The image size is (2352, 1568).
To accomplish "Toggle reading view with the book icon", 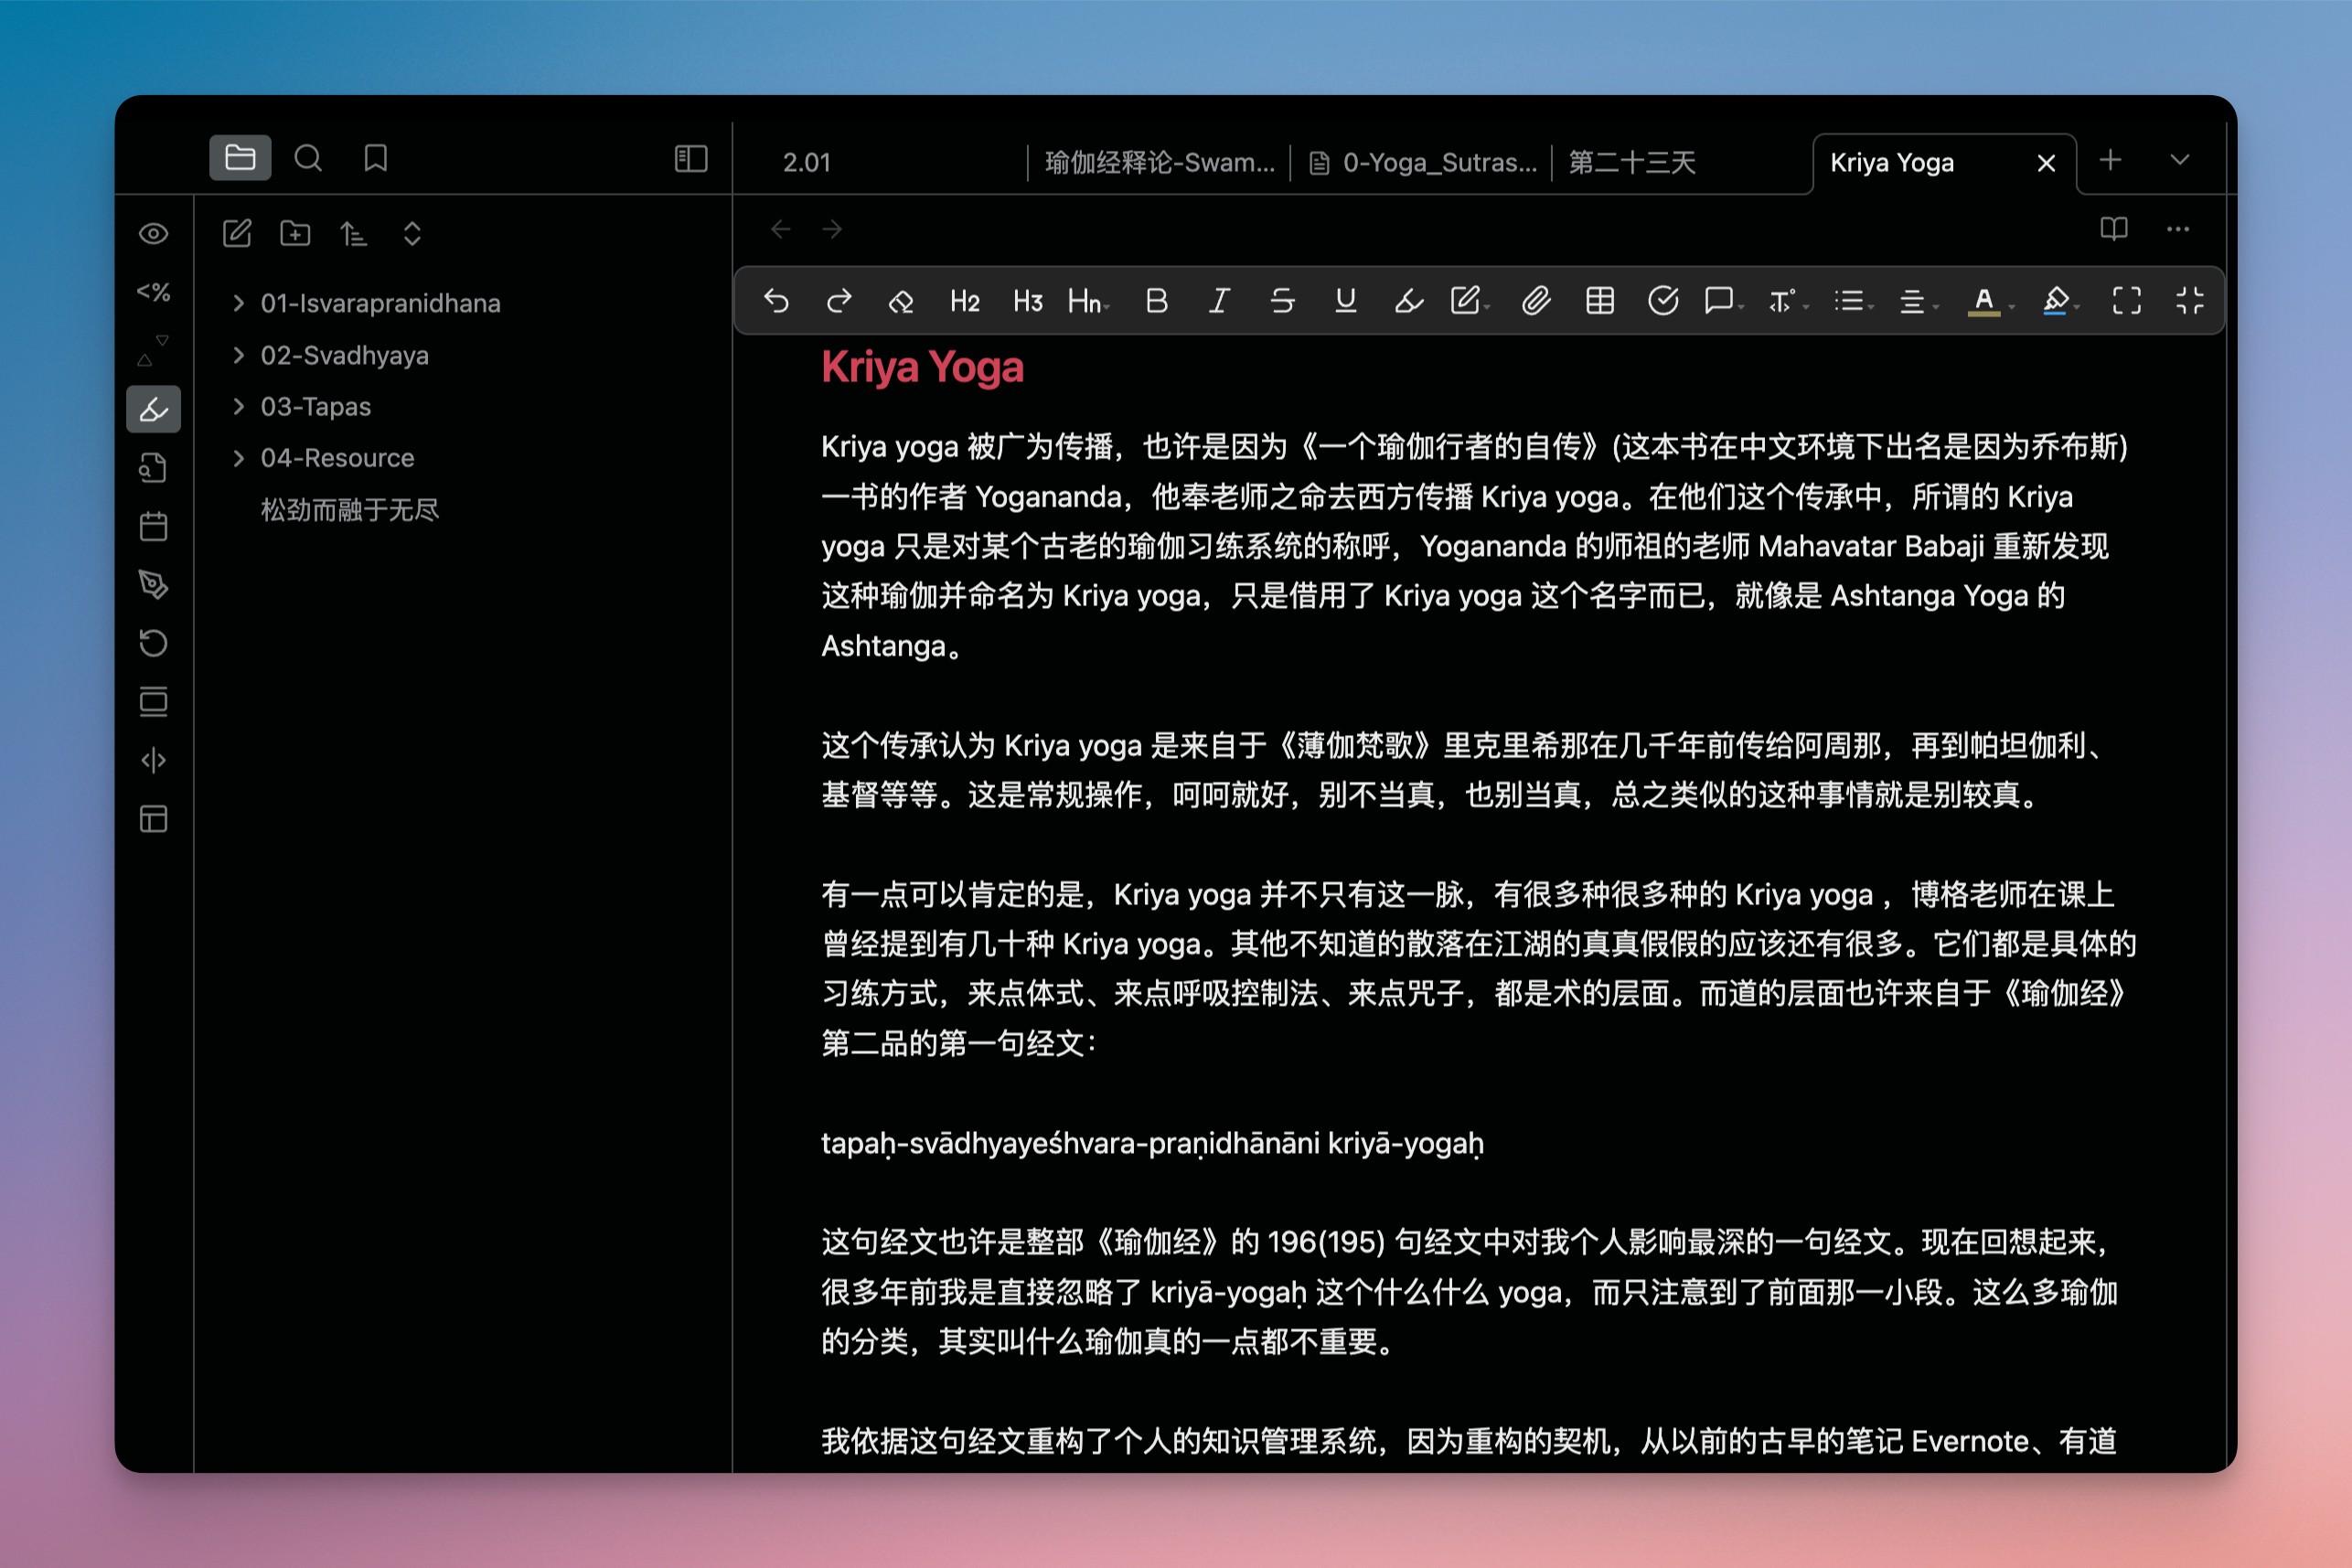I will pyautogui.click(x=2113, y=229).
